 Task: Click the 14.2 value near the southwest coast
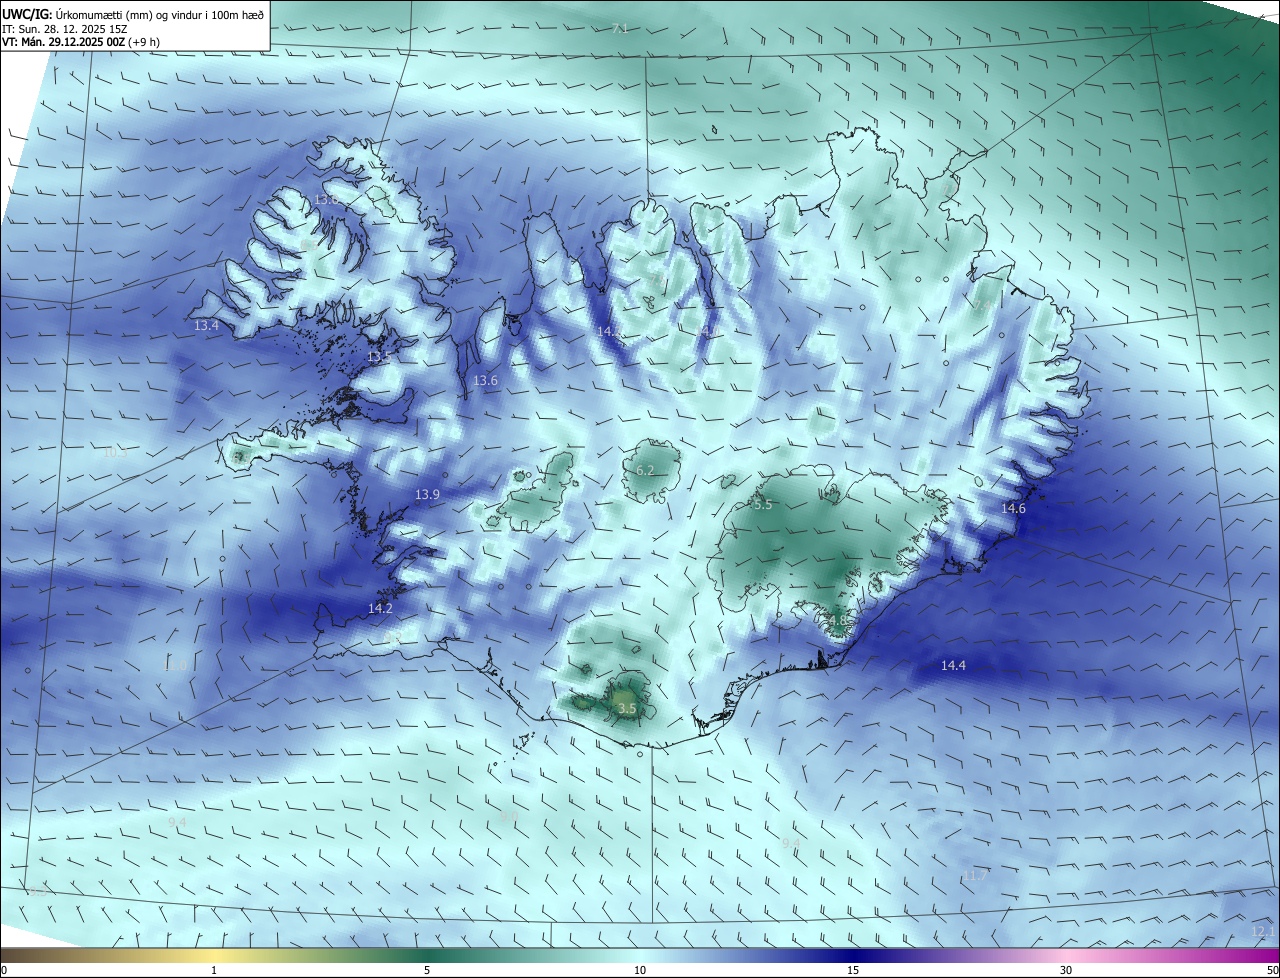(380, 609)
